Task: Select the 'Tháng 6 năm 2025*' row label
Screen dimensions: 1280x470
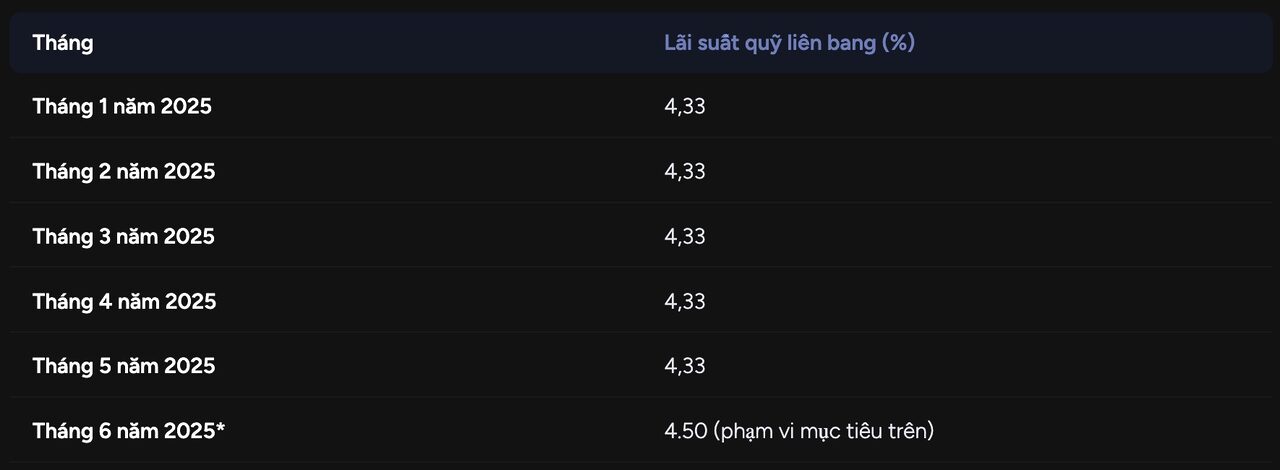Action: [x=129, y=431]
